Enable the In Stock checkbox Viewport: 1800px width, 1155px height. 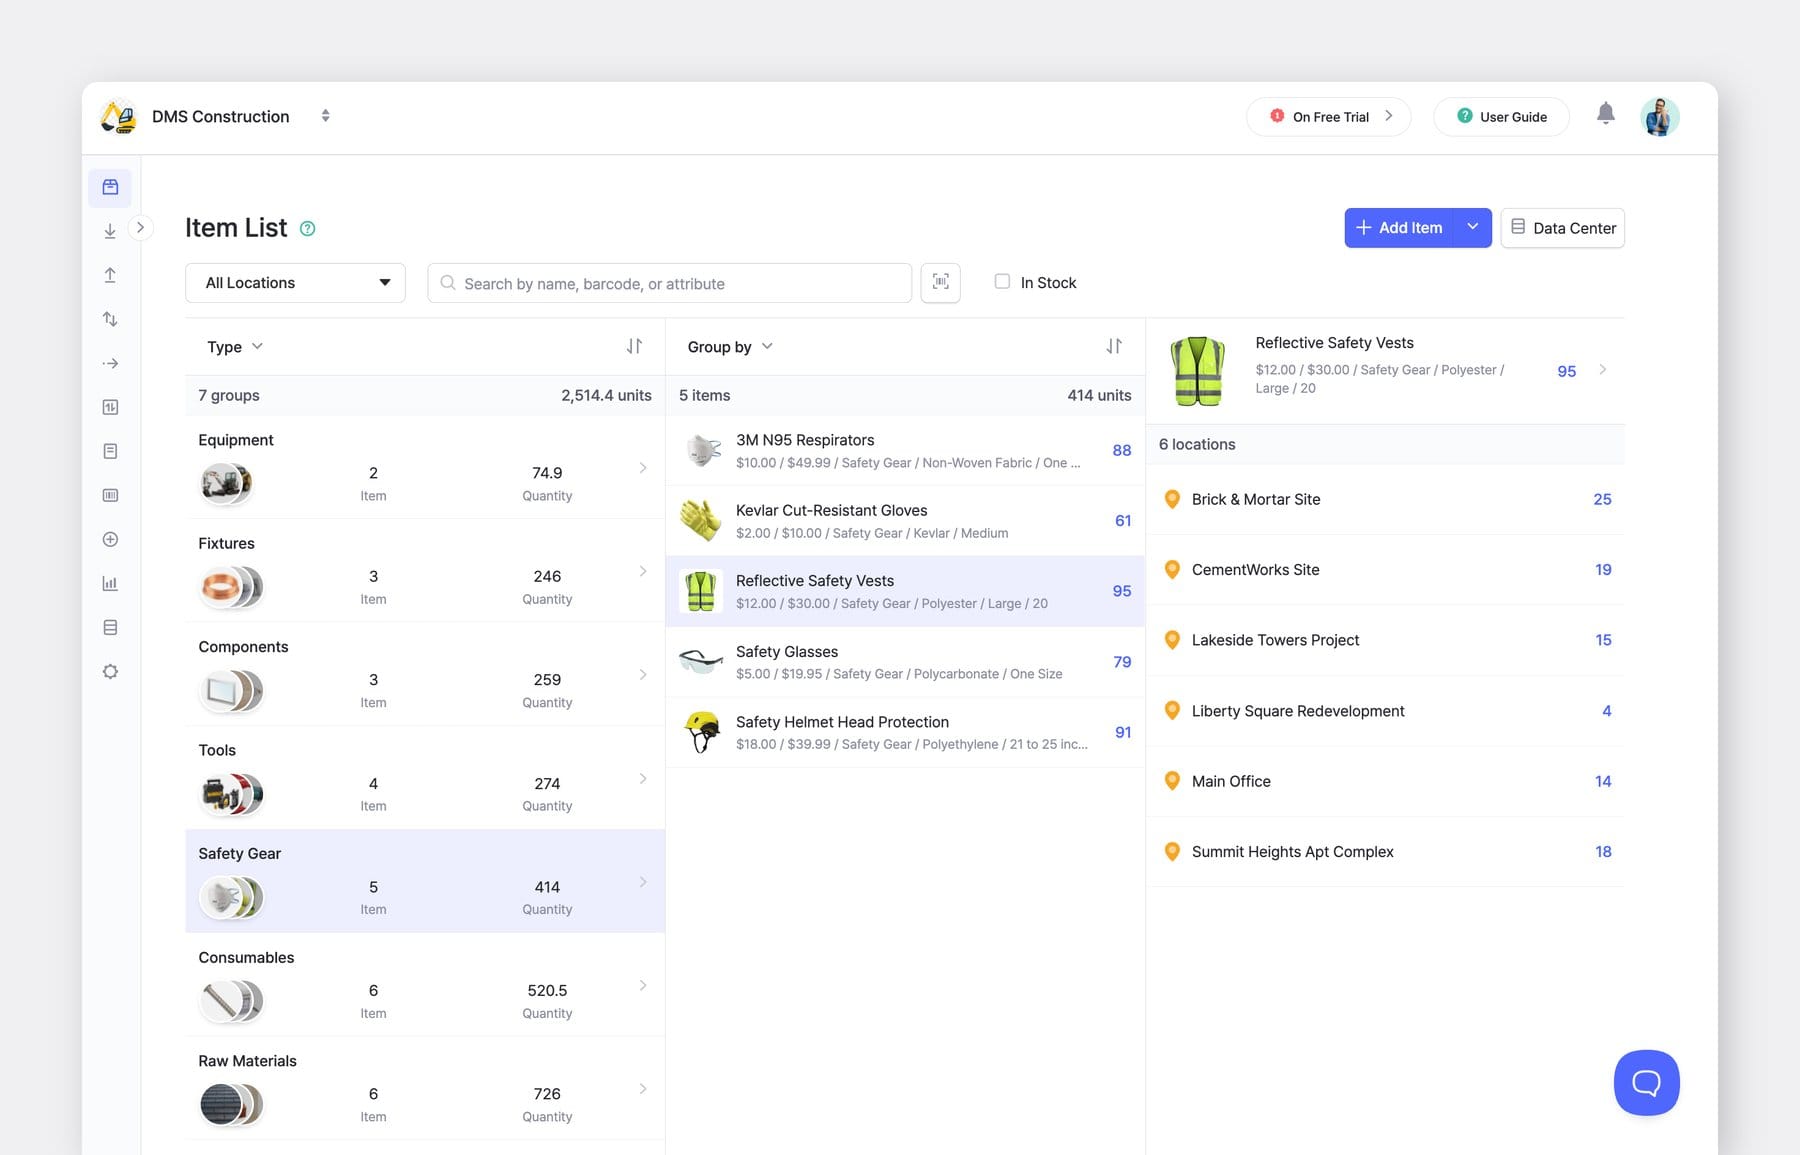pos(1001,282)
